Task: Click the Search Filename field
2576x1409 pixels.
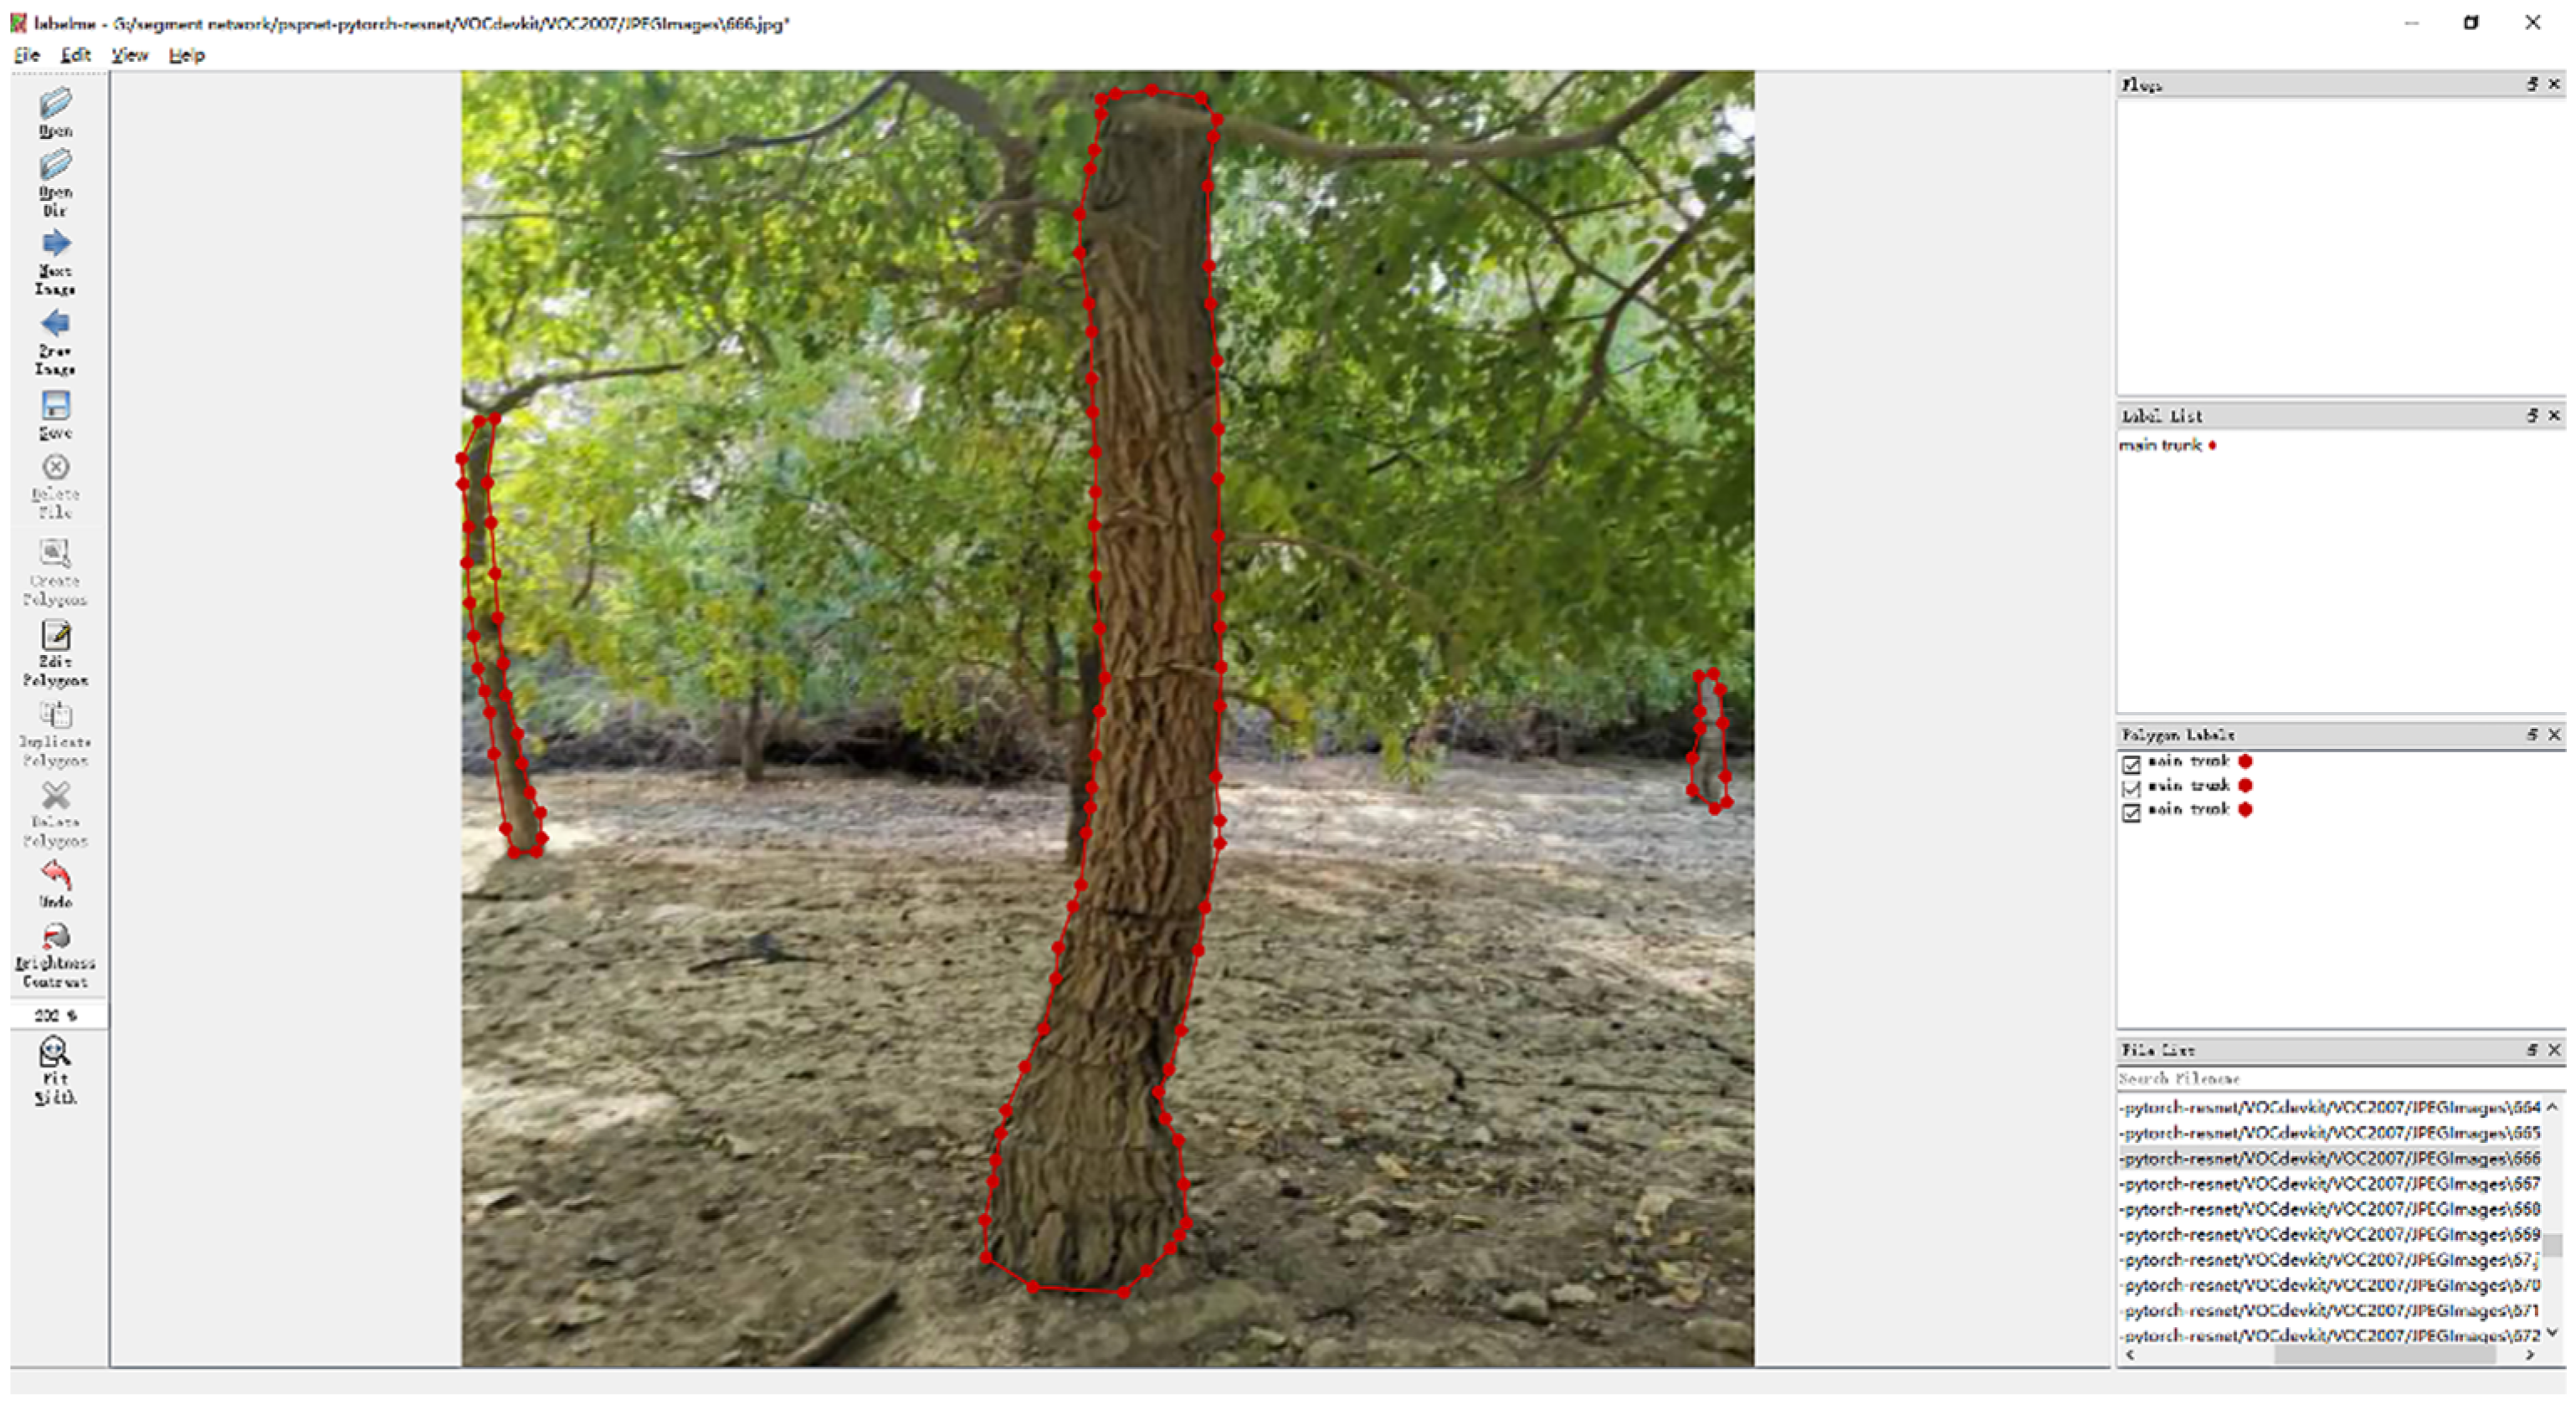Action: click(x=2338, y=1078)
